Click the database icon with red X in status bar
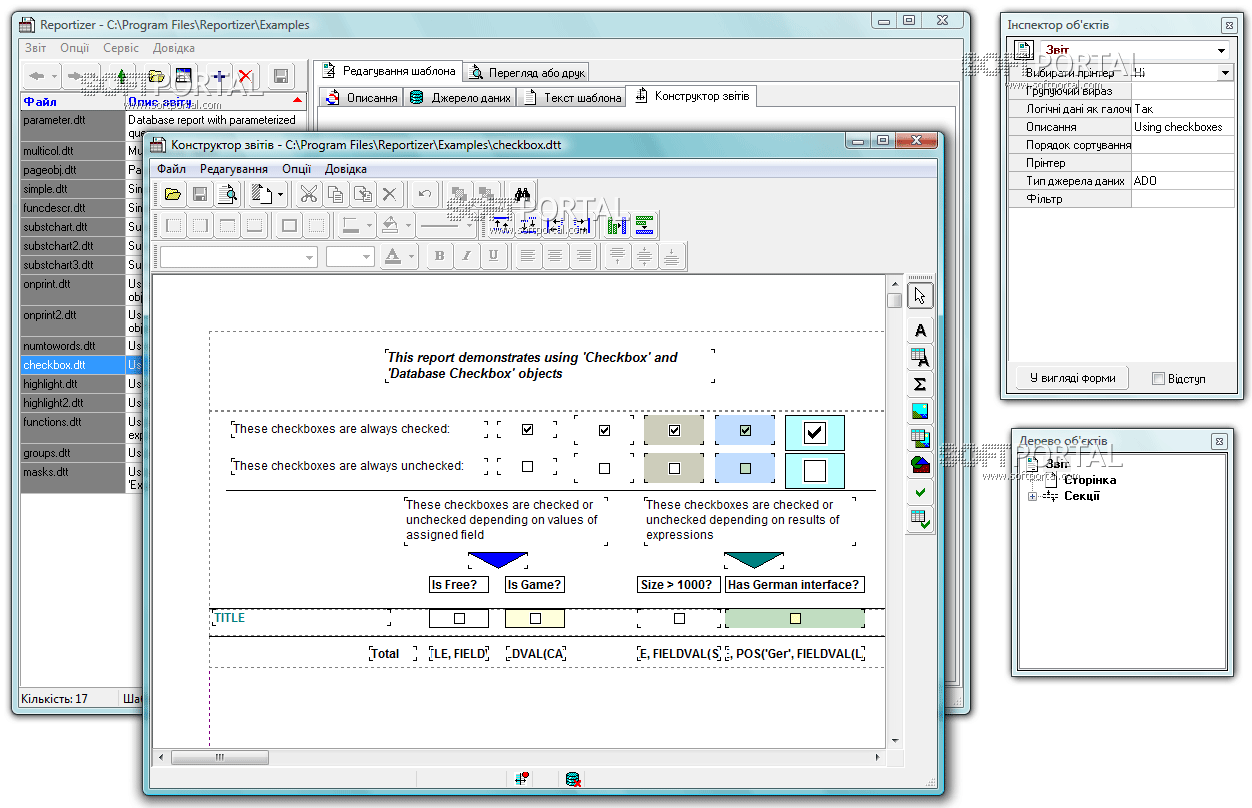The height and width of the screenshot is (808, 1252). [x=573, y=779]
